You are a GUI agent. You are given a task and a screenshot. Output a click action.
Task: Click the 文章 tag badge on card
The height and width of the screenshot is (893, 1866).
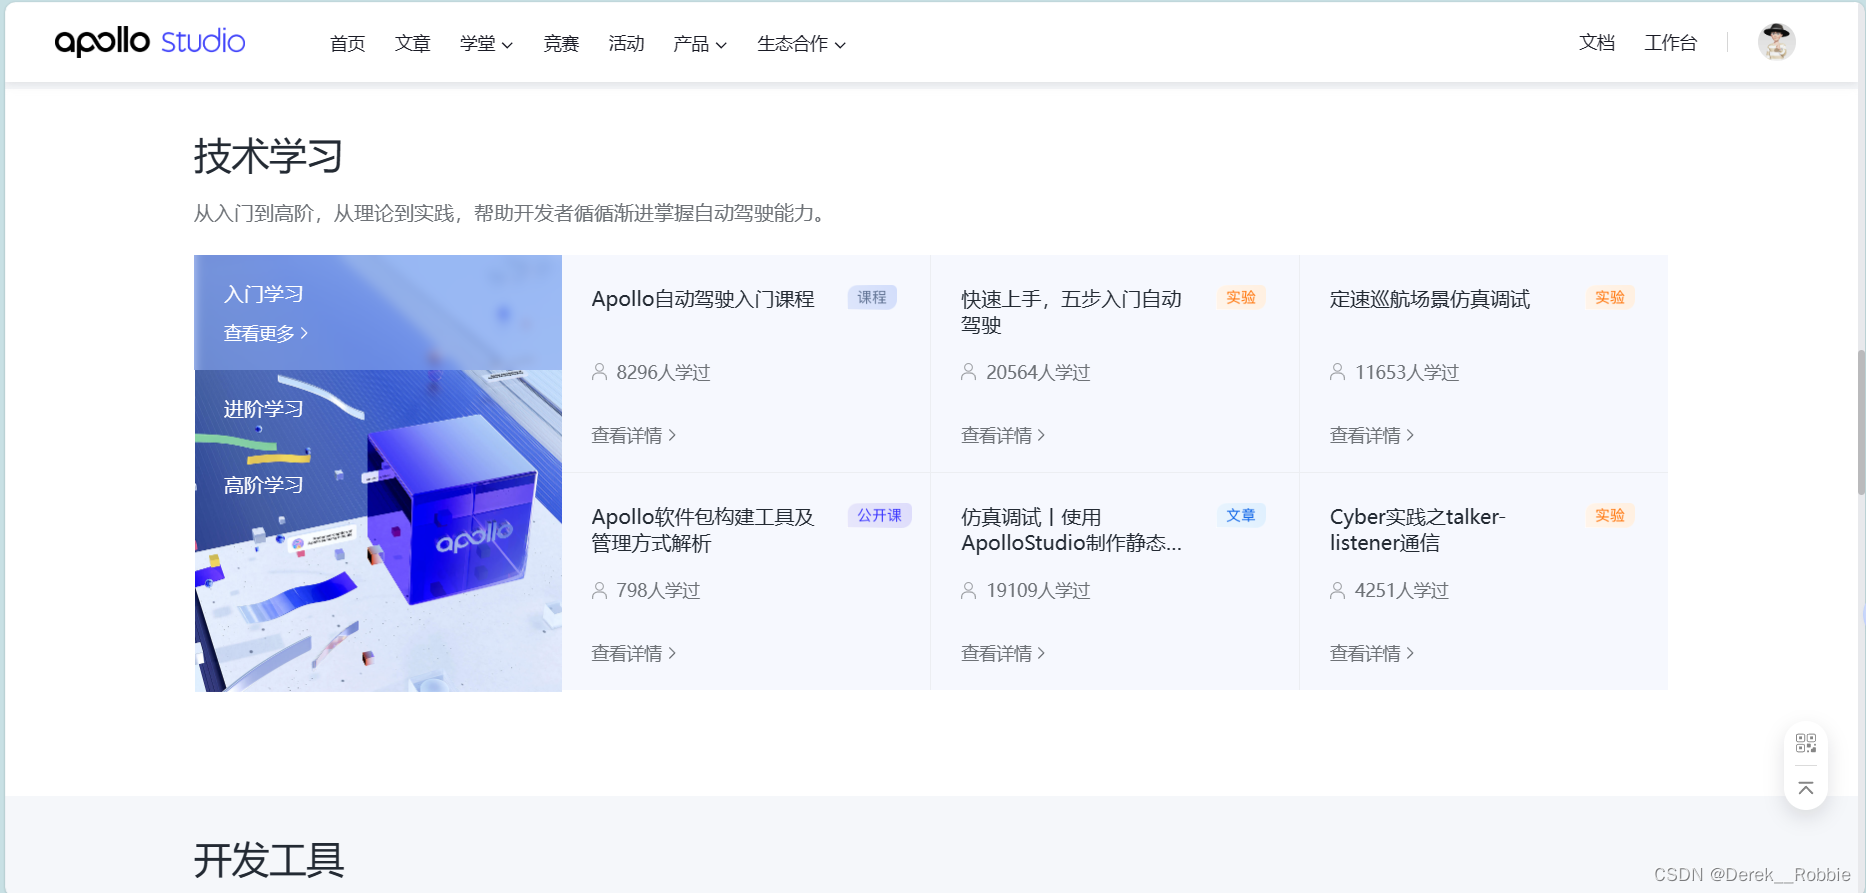coord(1241,515)
